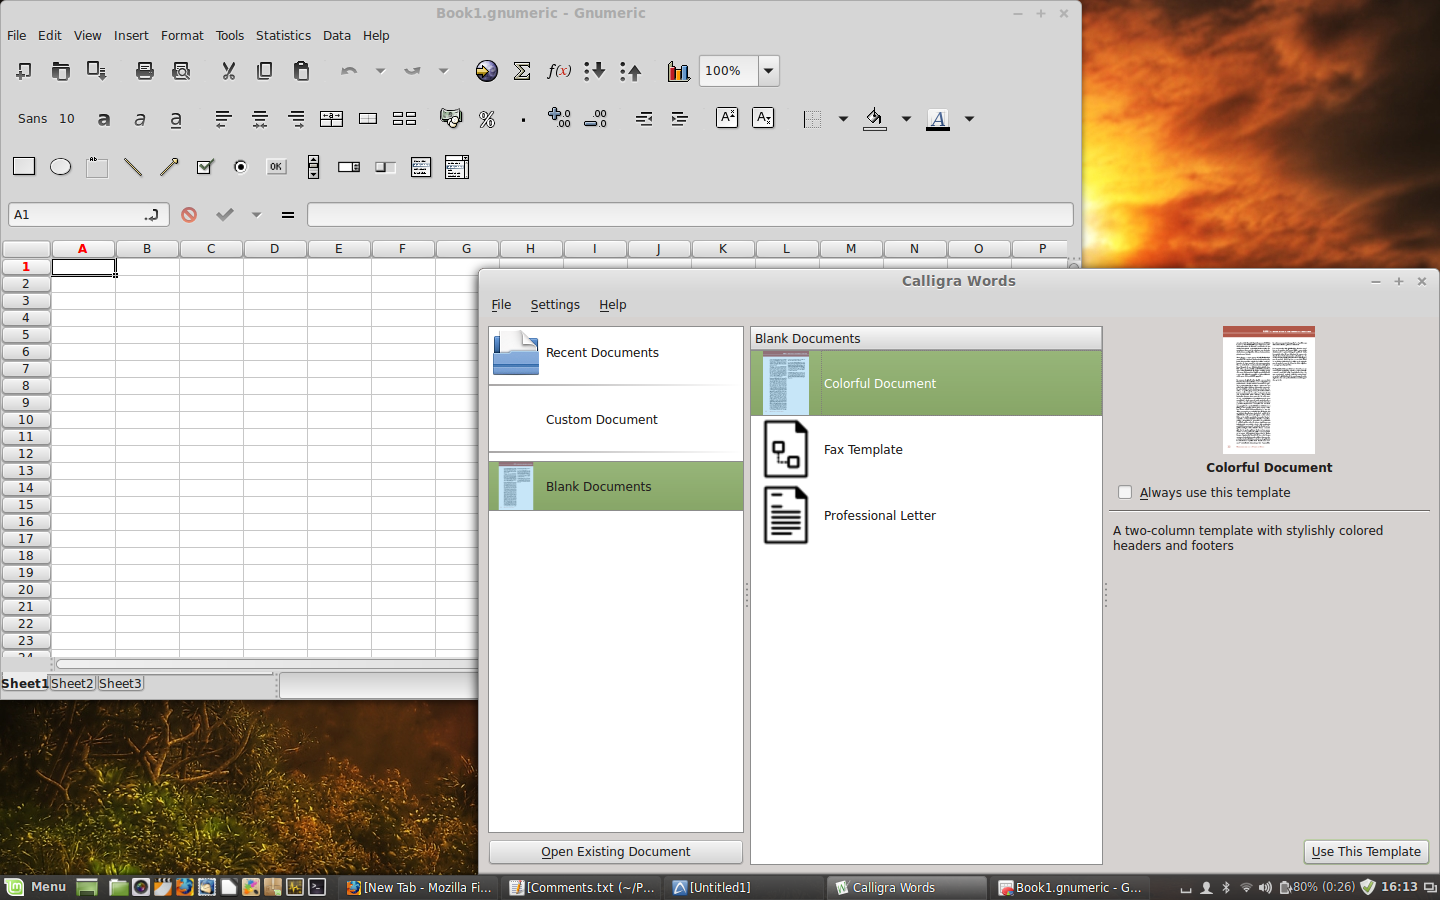Create a new Gnumeric workbook
Screen dimensions: 1440x900
[x=24, y=71]
